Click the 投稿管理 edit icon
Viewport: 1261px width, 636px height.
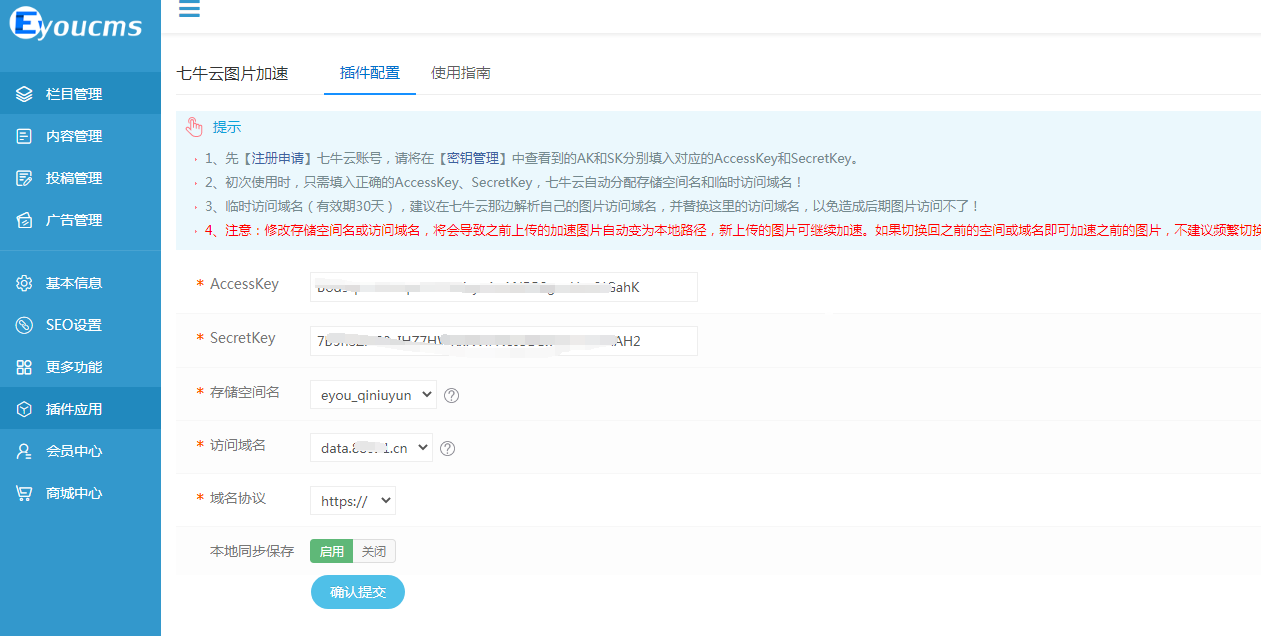[x=24, y=178]
